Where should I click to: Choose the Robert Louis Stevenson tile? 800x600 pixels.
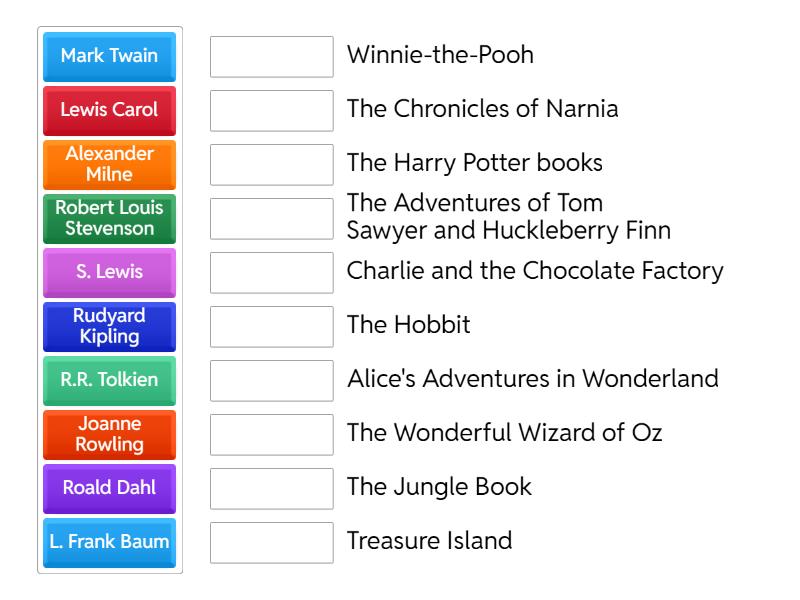pyautogui.click(x=109, y=218)
